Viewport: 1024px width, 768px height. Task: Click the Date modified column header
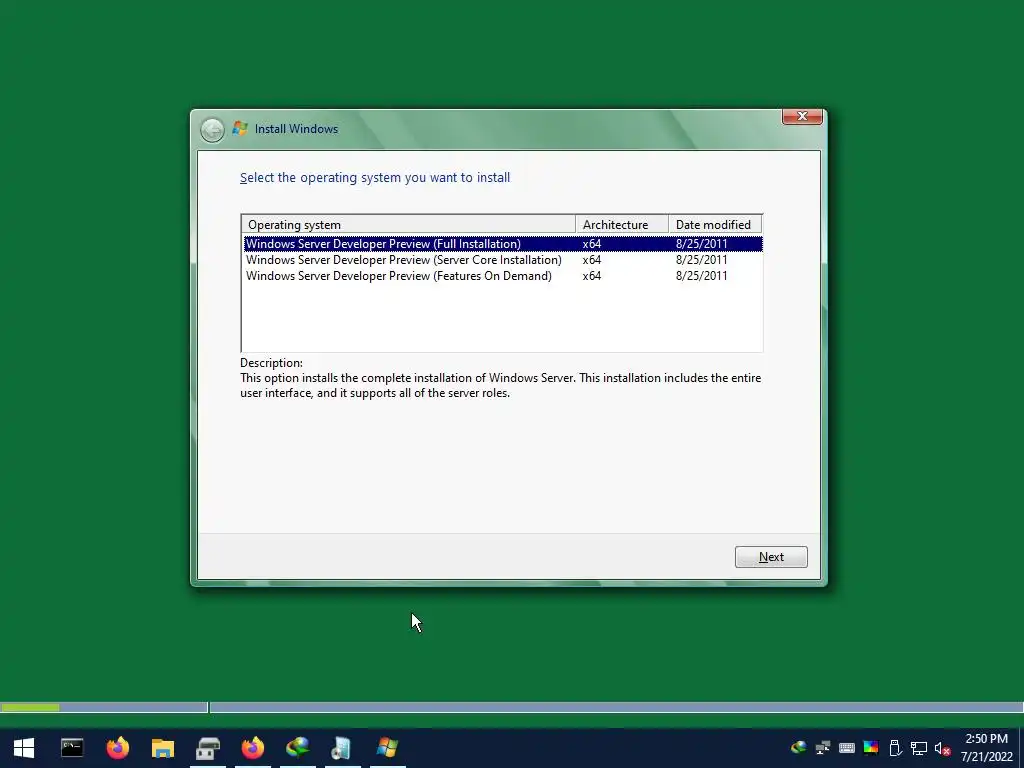pyautogui.click(x=715, y=225)
